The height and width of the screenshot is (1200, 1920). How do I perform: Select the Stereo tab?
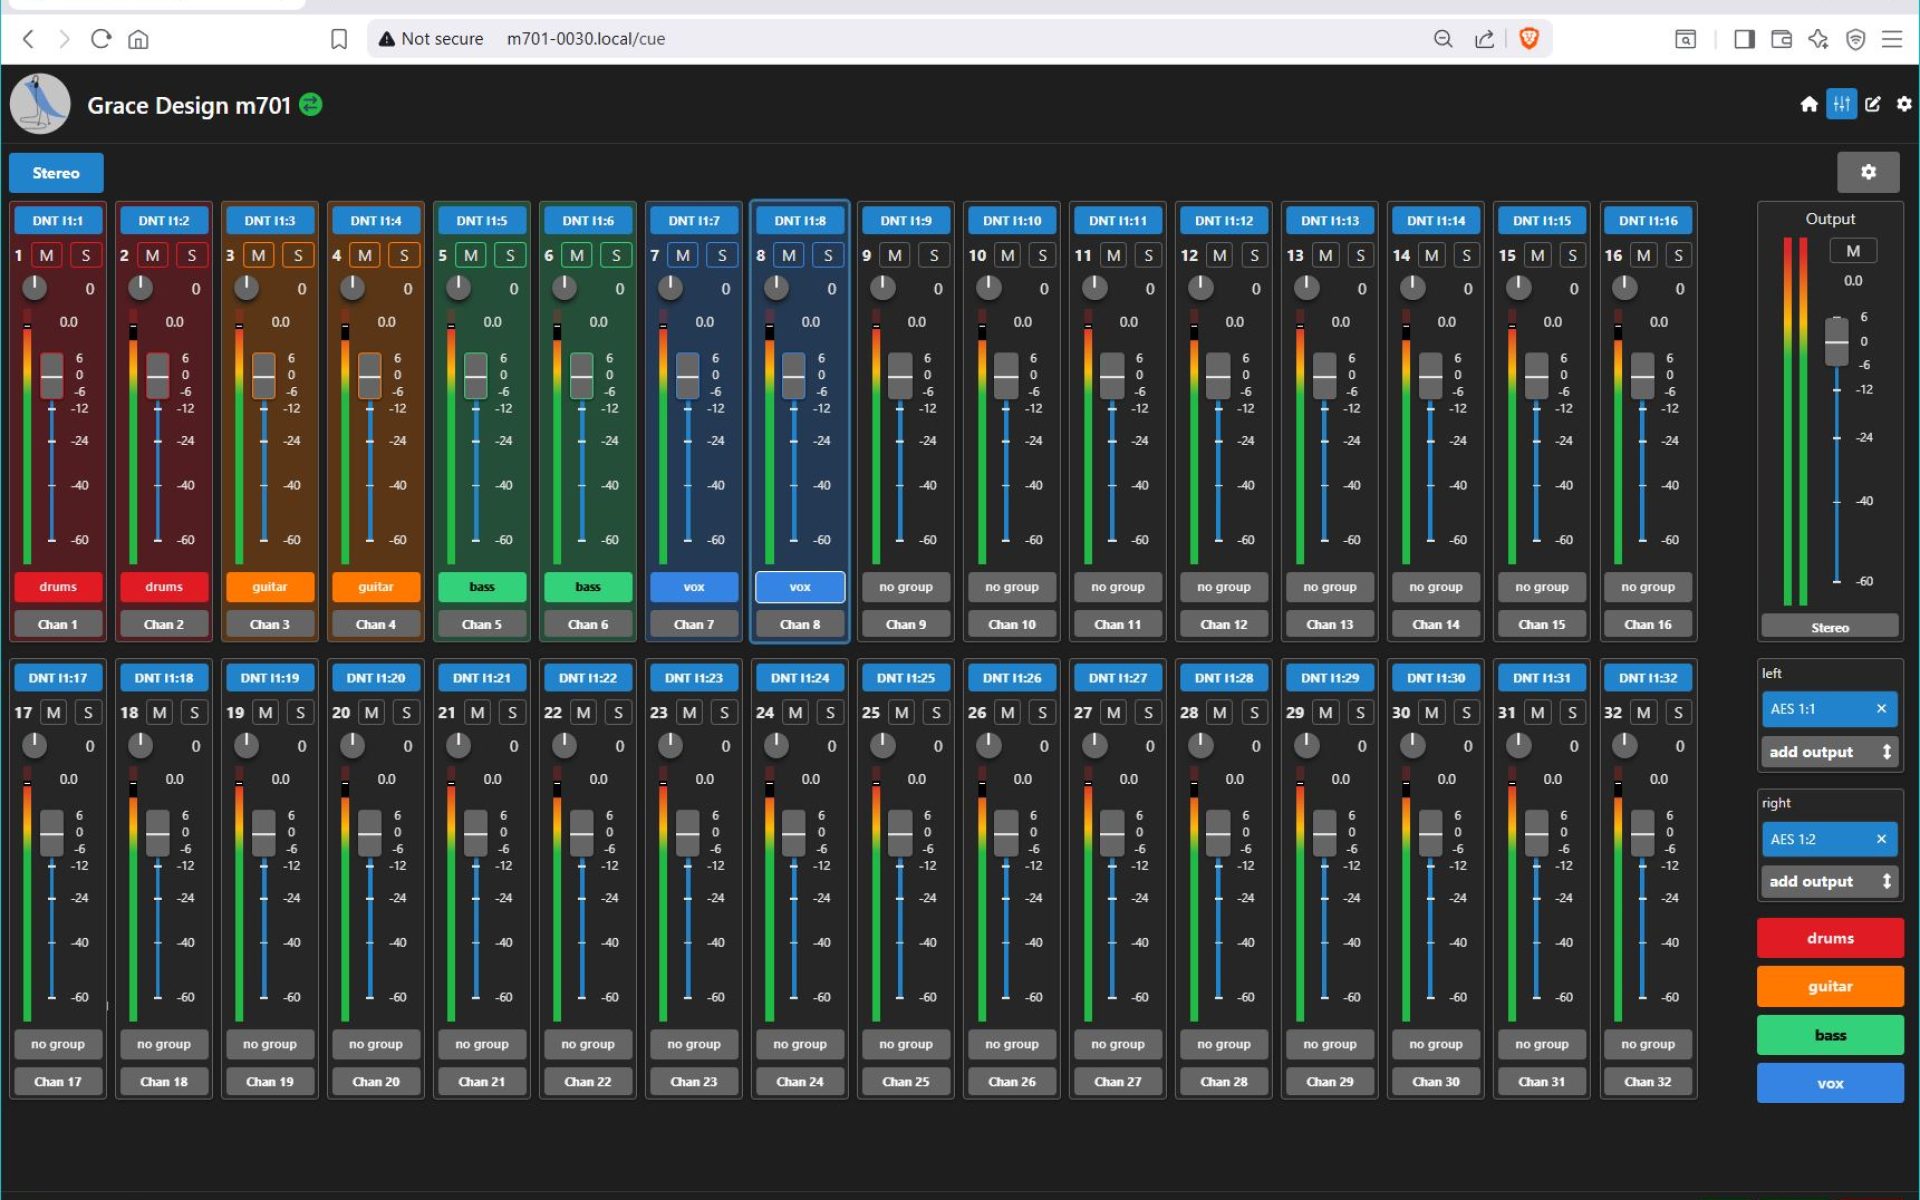[56, 172]
